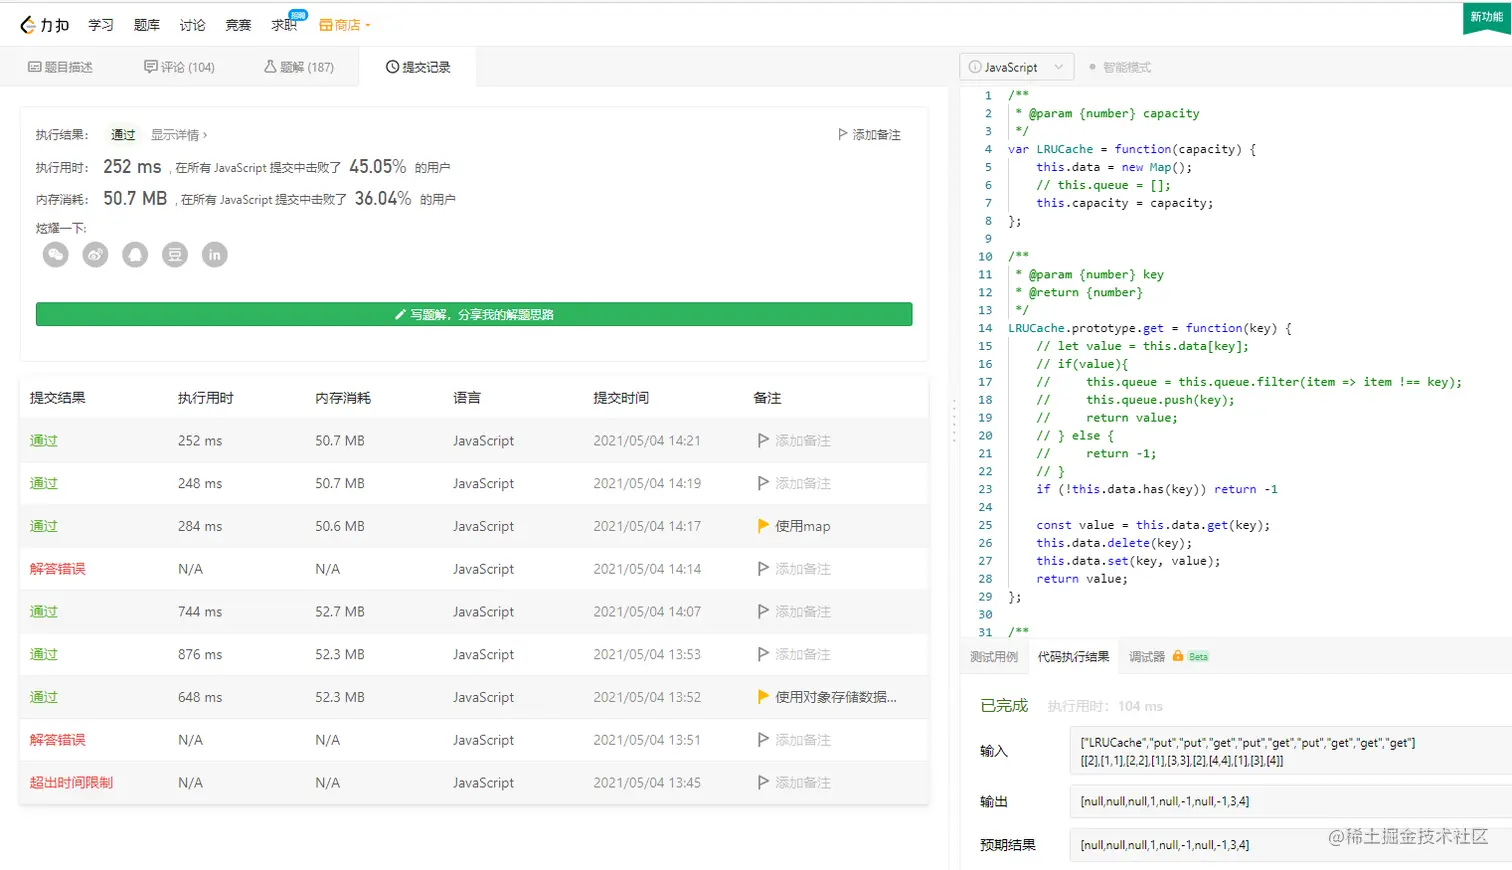Open the 通过 submission with 744 ms
The width and height of the screenshot is (1512, 870).
point(44,612)
